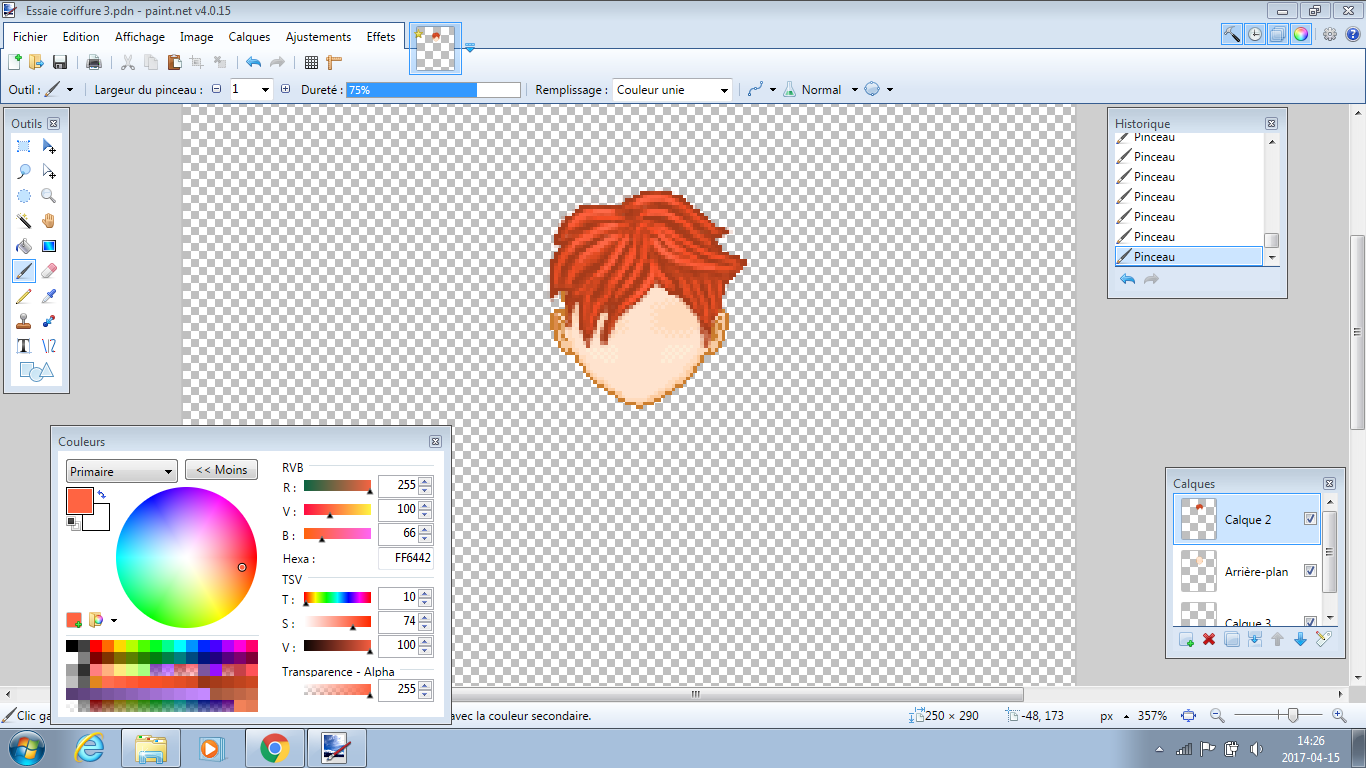Open the brush width dropdown
The height and width of the screenshot is (768, 1366).
tap(265, 90)
